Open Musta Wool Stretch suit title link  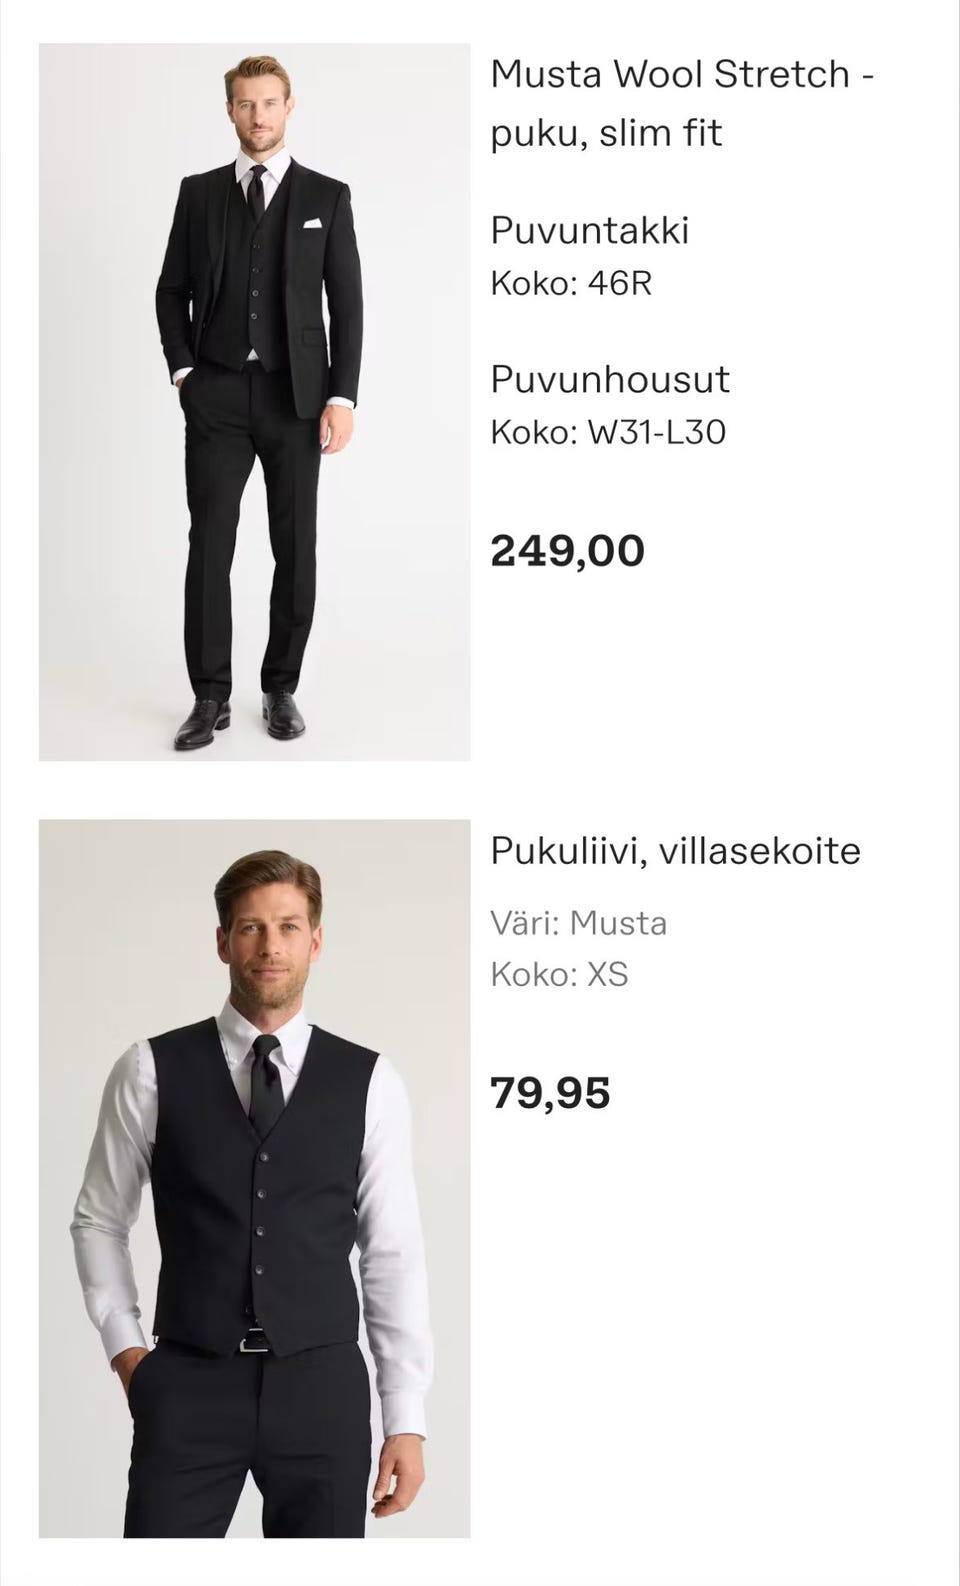(x=682, y=103)
